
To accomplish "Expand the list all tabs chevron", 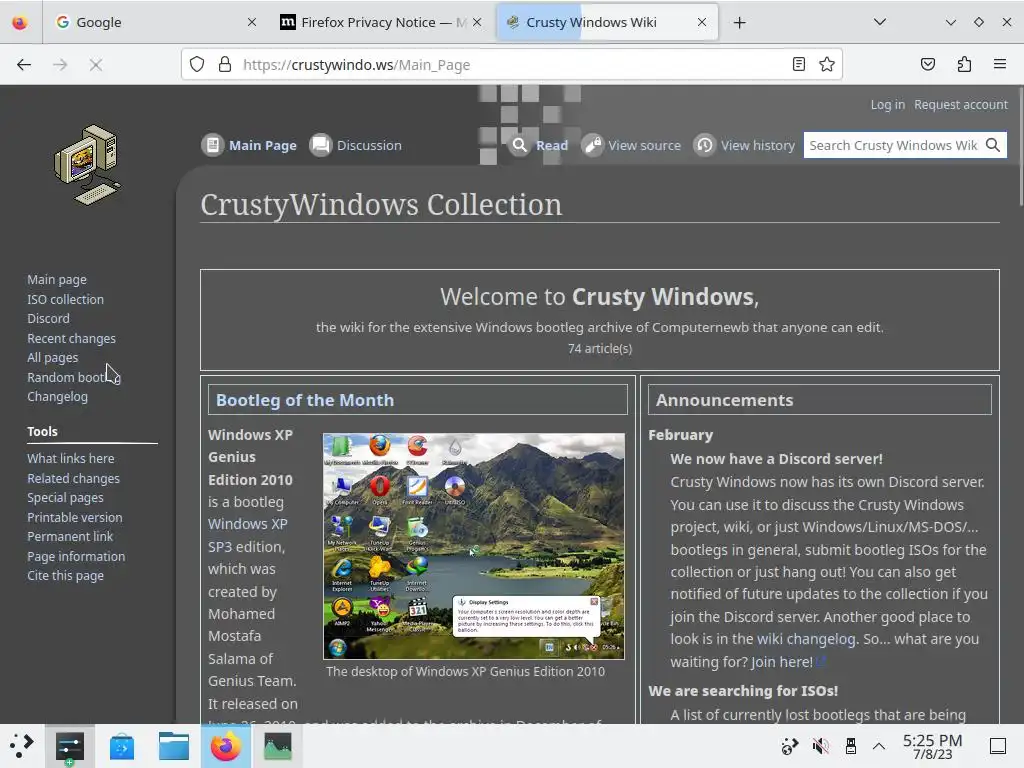I will (880, 22).
